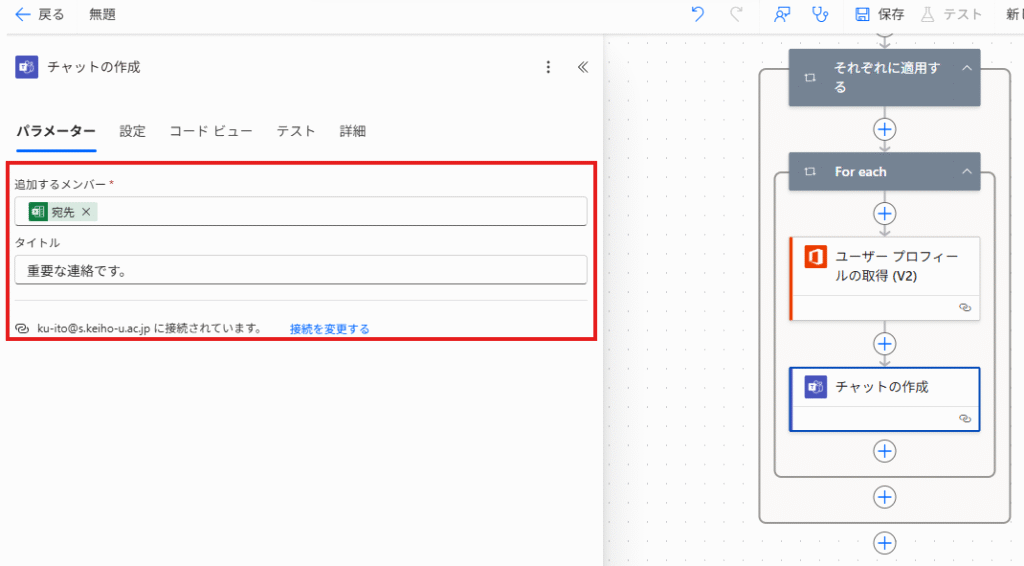Click the Teams icon beside チャットの作成 panel title
Image resolution: width=1024 pixels, height=566 pixels.
pyautogui.click(x=27, y=67)
